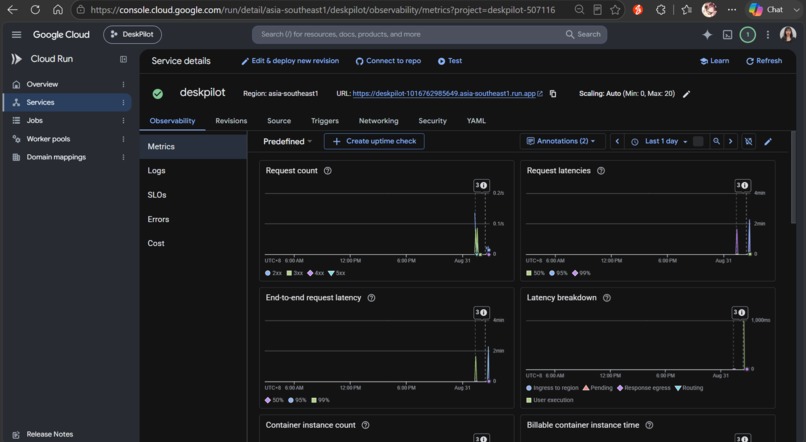Screen dimensions: 806x442
Task: Open the Last 1 day time range dropdown
Action: (x=660, y=141)
